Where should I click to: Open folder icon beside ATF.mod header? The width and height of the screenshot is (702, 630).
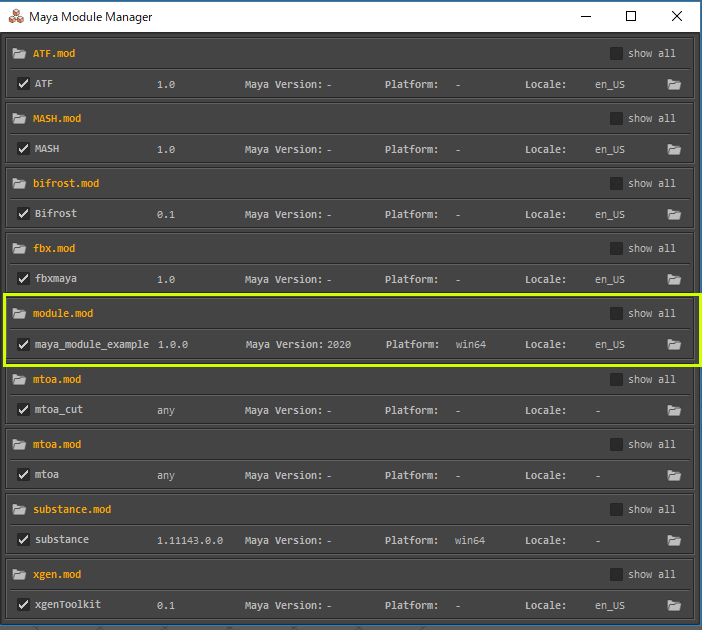[x=19, y=54]
